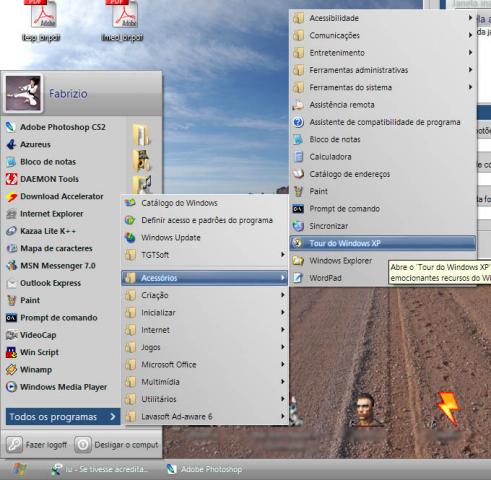The width and height of the screenshot is (491, 480).
Task: Click the Desligar o computador button
Action: point(117,445)
